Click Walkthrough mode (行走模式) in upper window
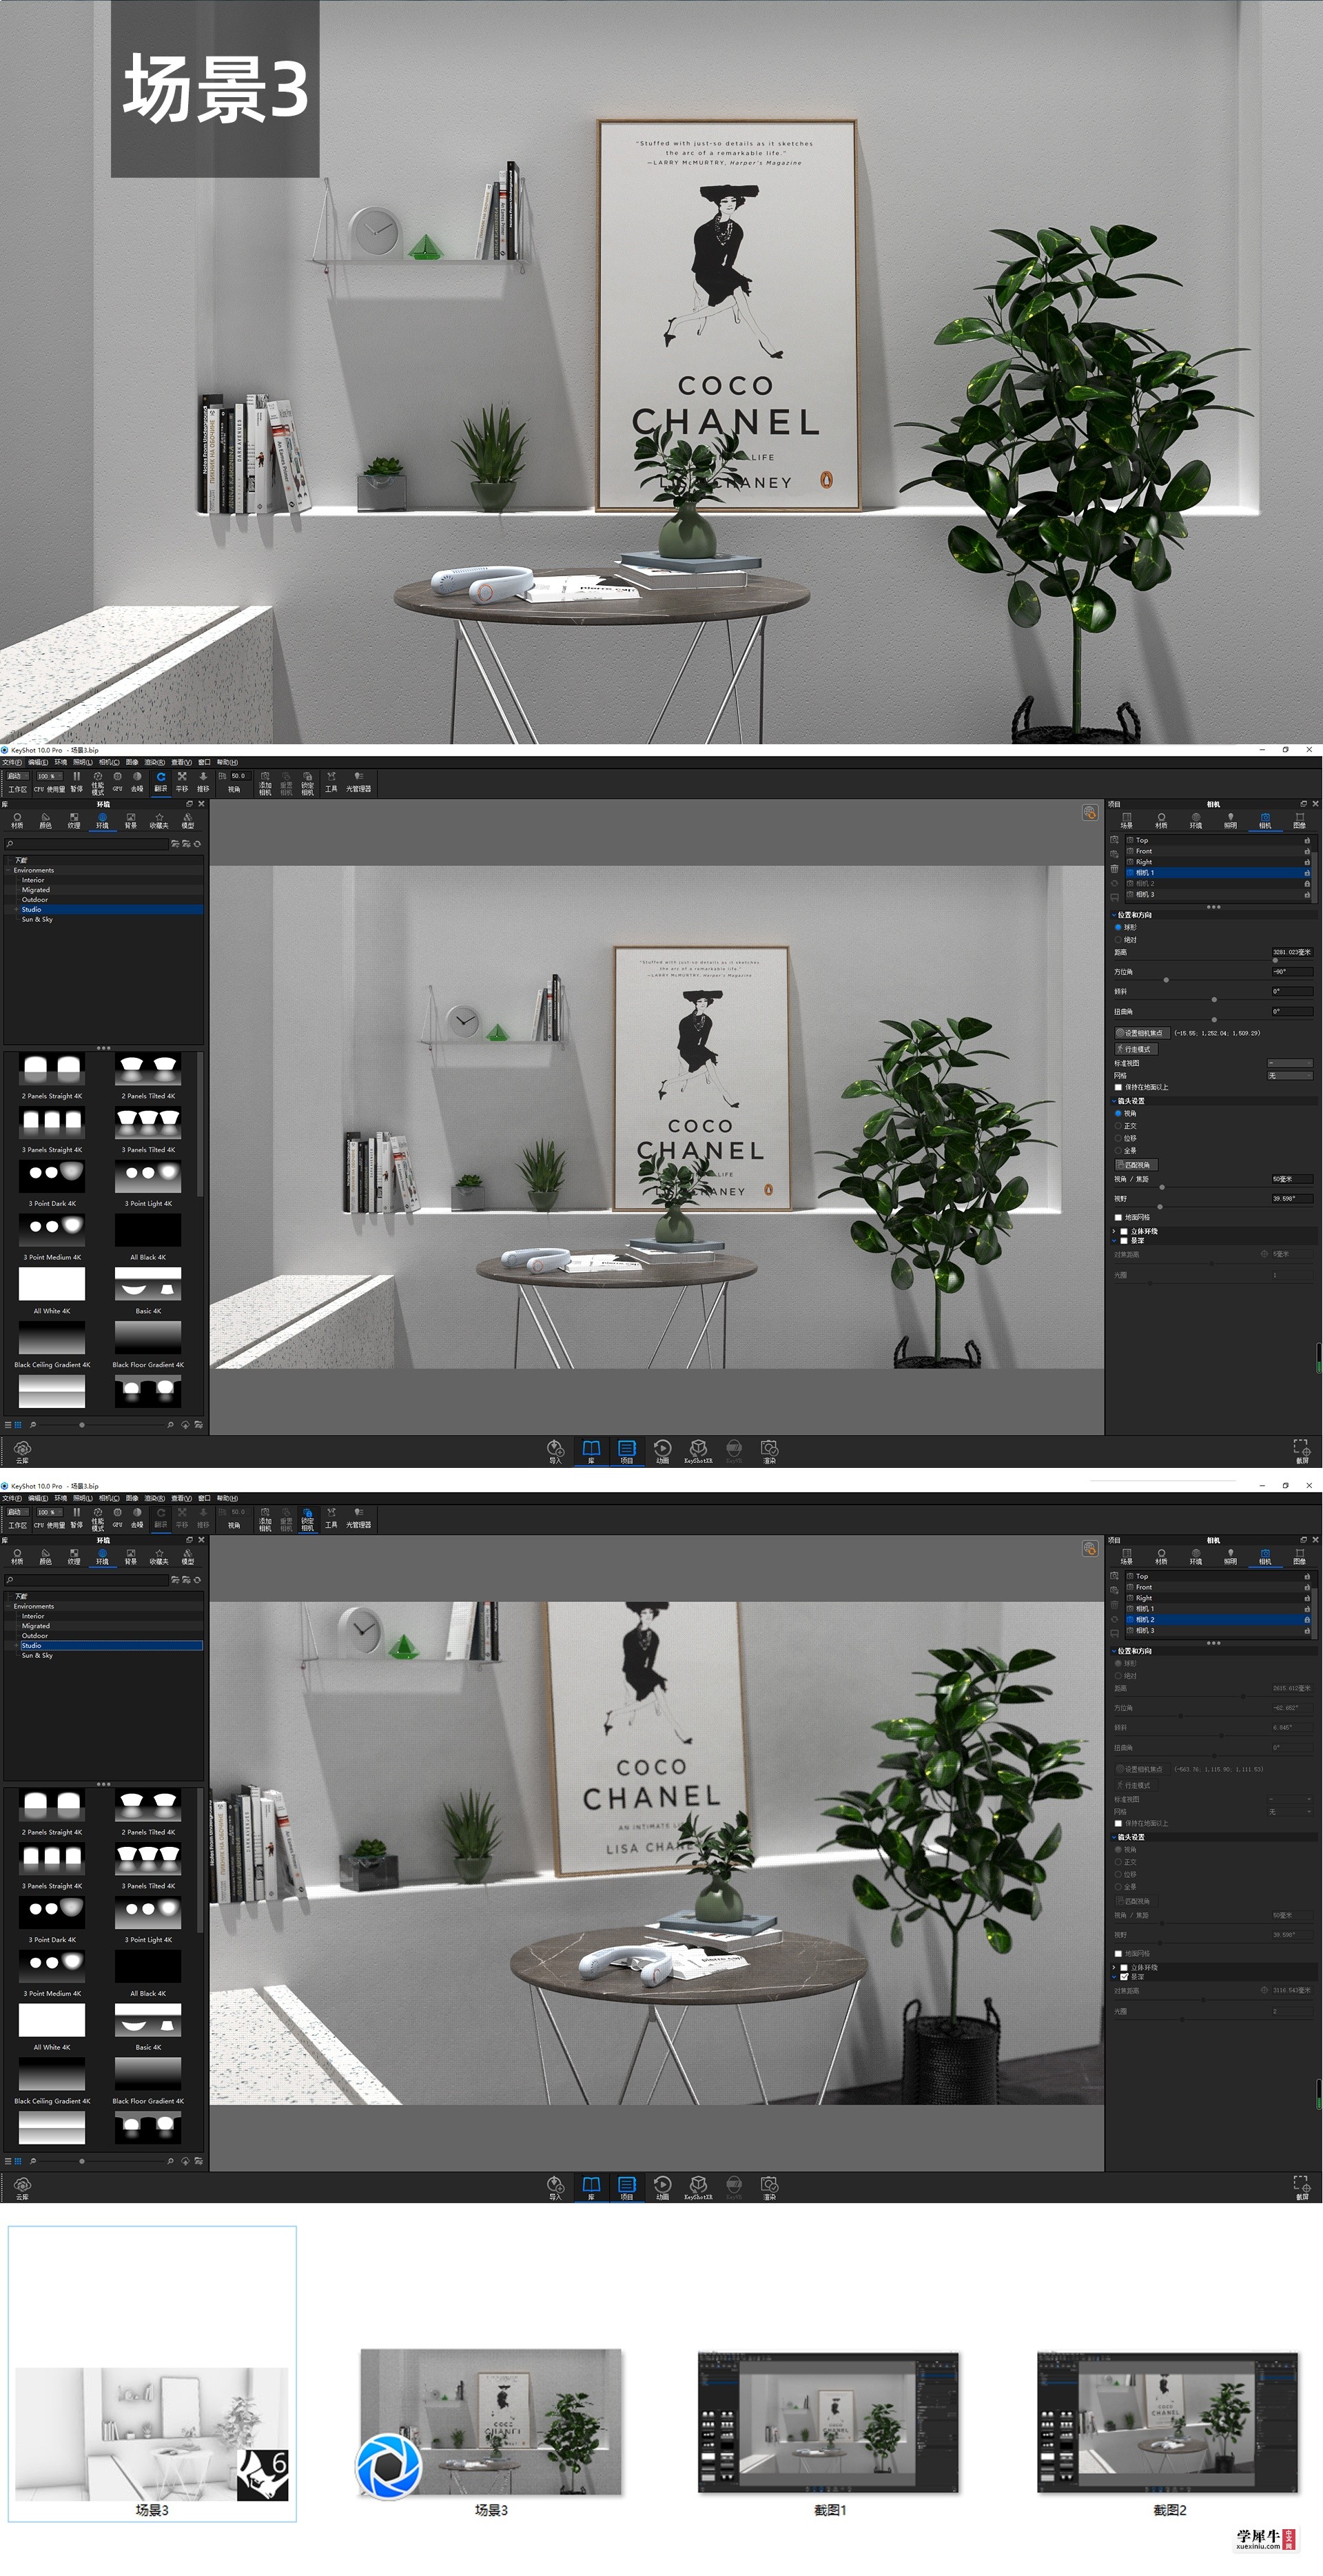1323x2576 pixels. pyautogui.click(x=1136, y=1049)
